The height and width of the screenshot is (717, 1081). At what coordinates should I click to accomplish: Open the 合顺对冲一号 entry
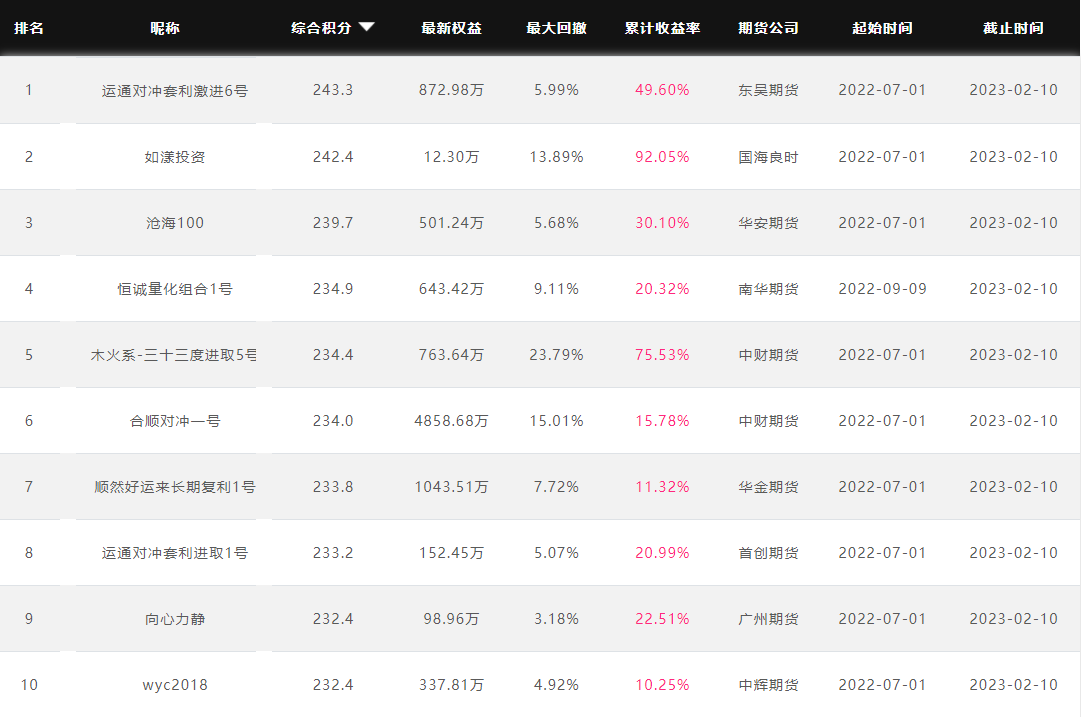(x=175, y=421)
